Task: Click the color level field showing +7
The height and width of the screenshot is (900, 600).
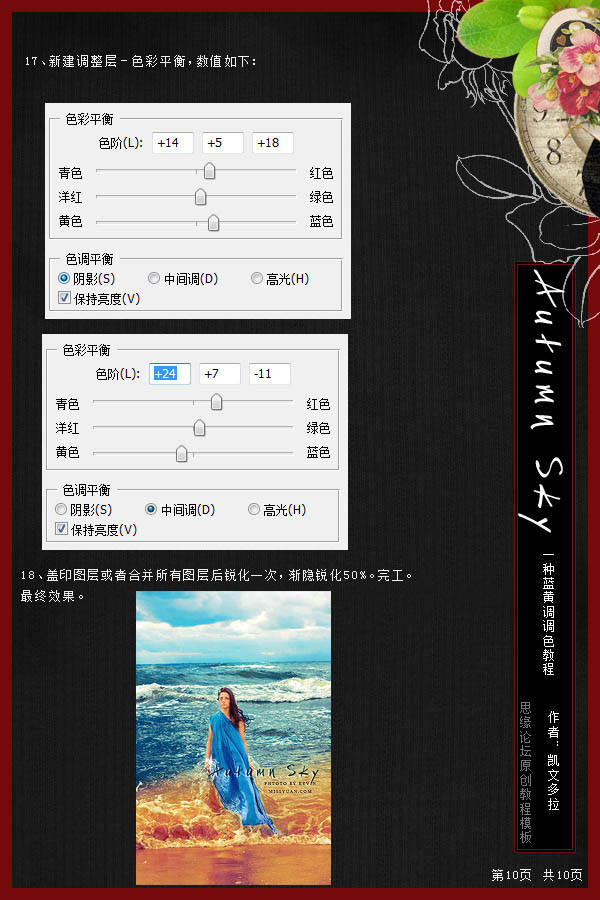Action: (x=219, y=374)
